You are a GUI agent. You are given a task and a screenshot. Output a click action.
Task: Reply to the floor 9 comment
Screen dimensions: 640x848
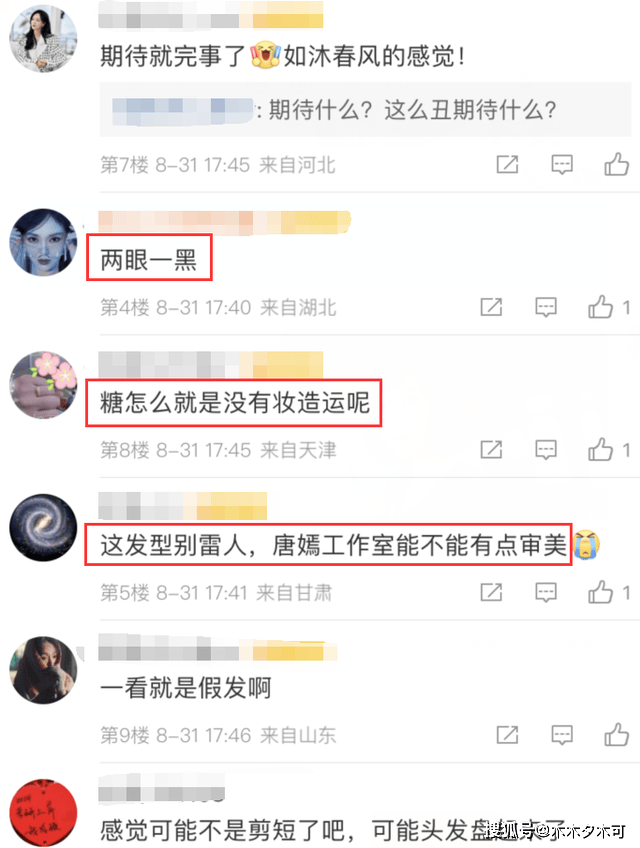[x=562, y=735]
